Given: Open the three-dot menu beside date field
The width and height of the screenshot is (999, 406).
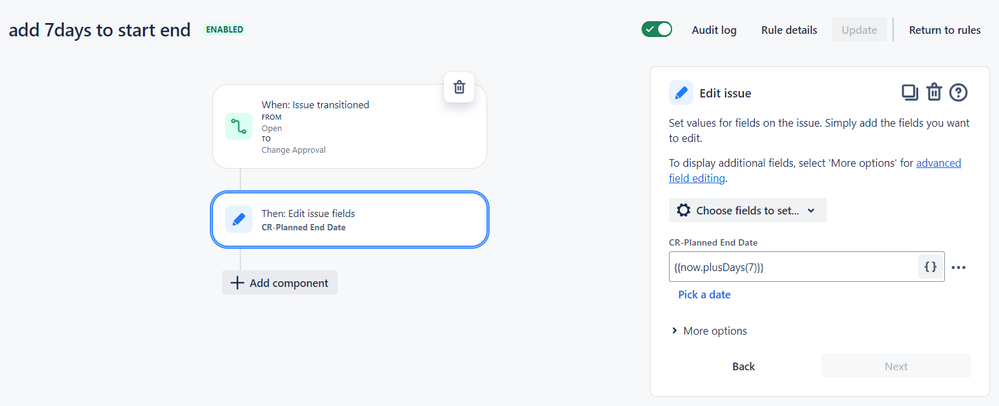Looking at the screenshot, I should tap(959, 267).
